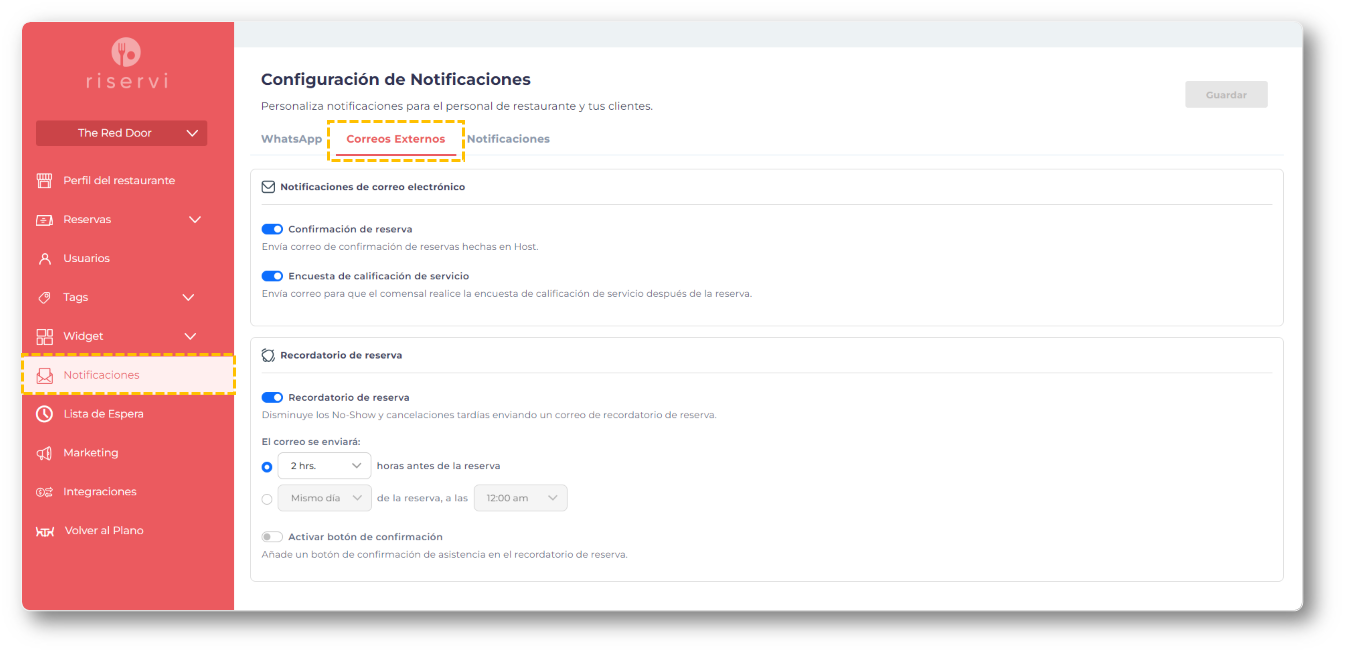The height and width of the screenshot is (653, 1345).
Task: Select the hours-before-reservation radio button
Action: [267, 467]
